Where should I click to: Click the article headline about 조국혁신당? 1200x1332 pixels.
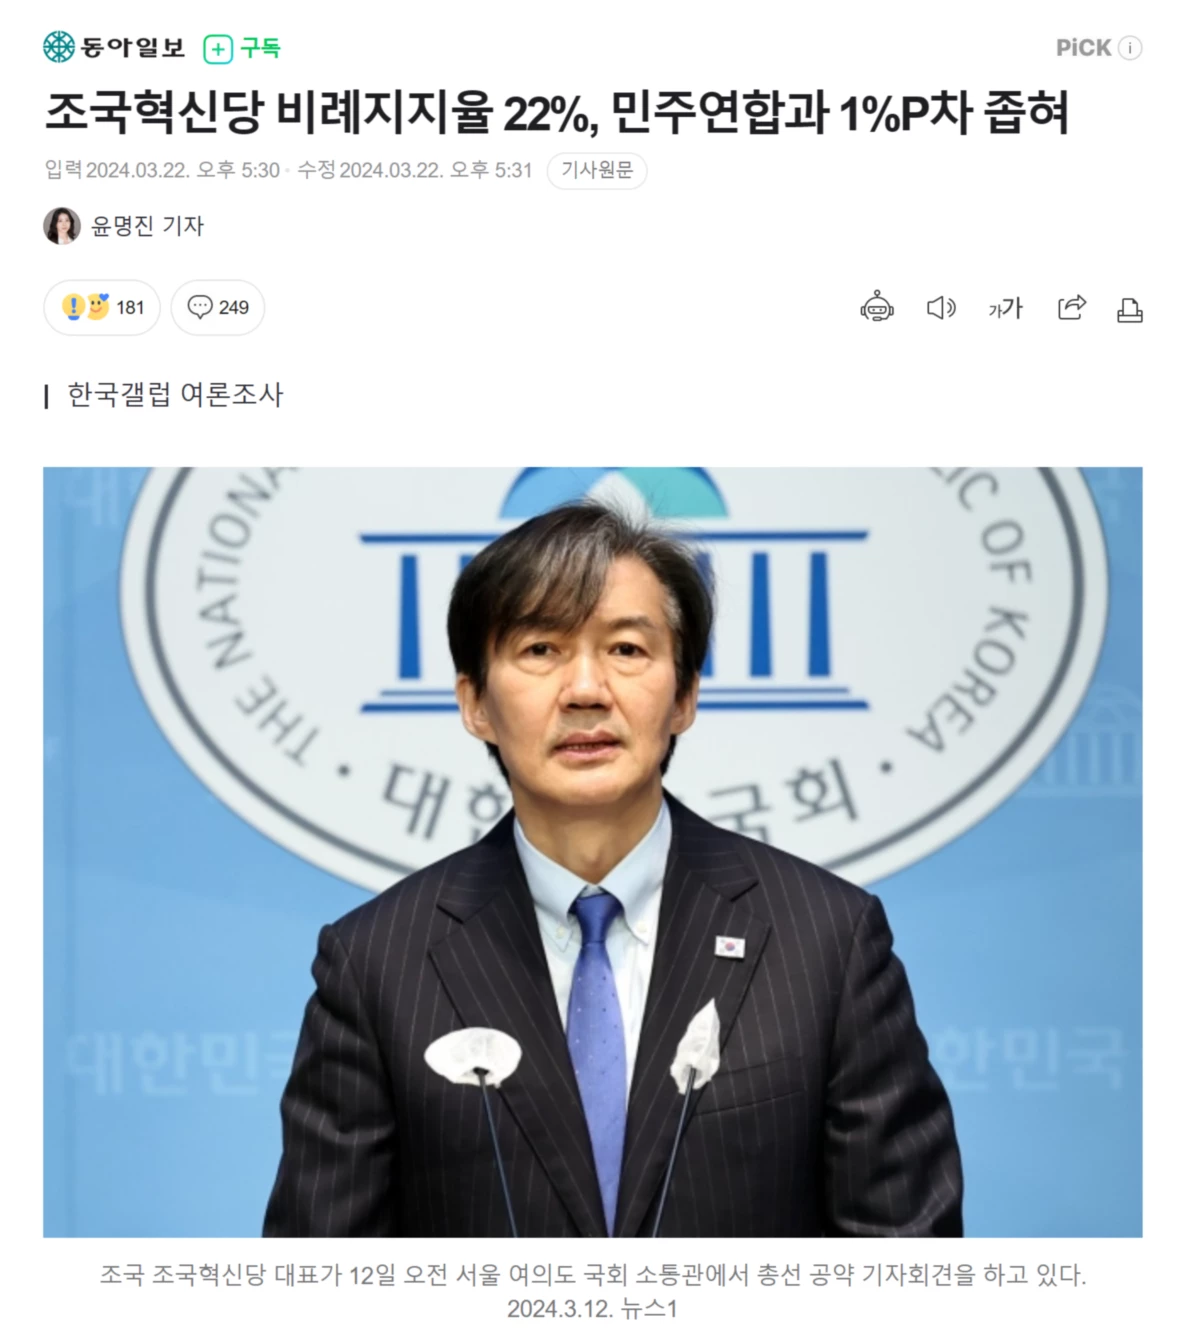(x=557, y=112)
